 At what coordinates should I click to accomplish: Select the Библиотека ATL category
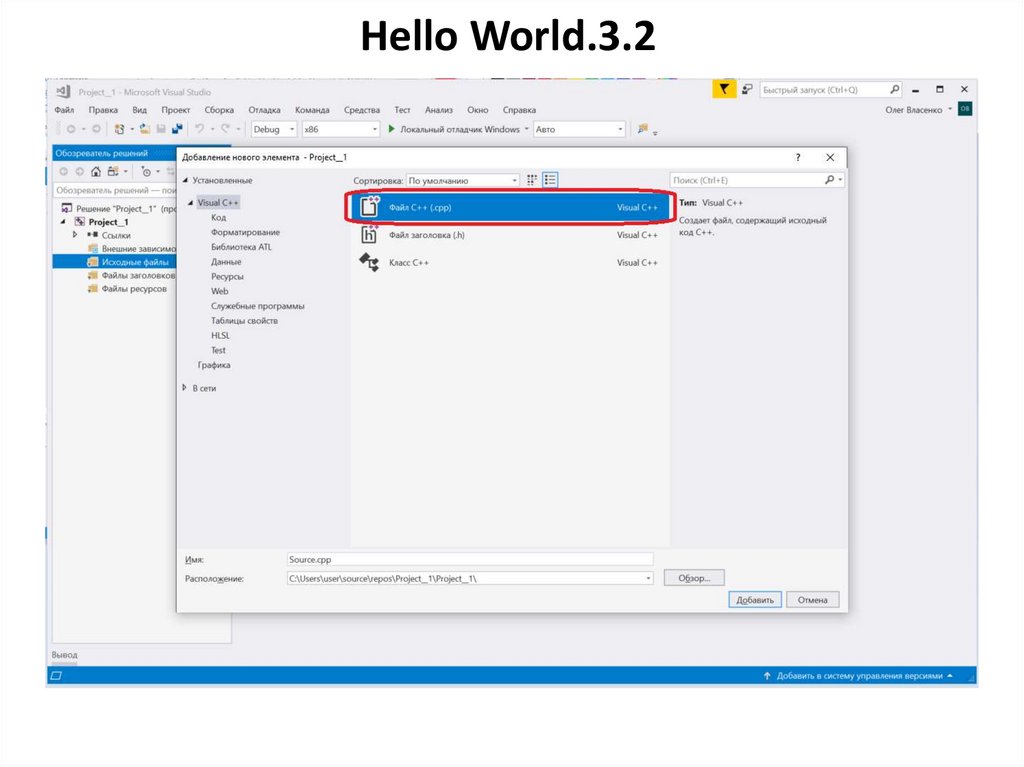pos(241,247)
